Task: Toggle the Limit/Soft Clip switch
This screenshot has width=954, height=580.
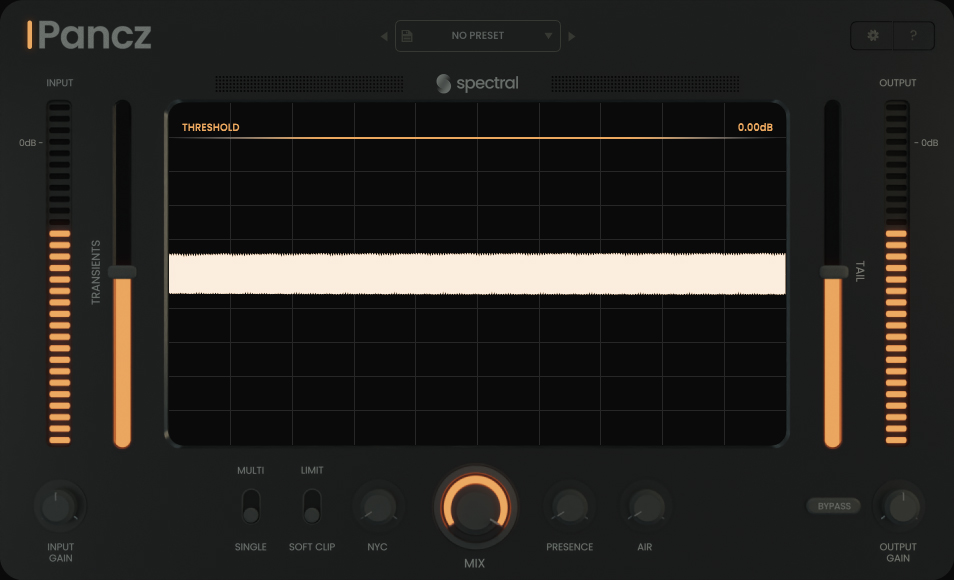Action: 312,506
